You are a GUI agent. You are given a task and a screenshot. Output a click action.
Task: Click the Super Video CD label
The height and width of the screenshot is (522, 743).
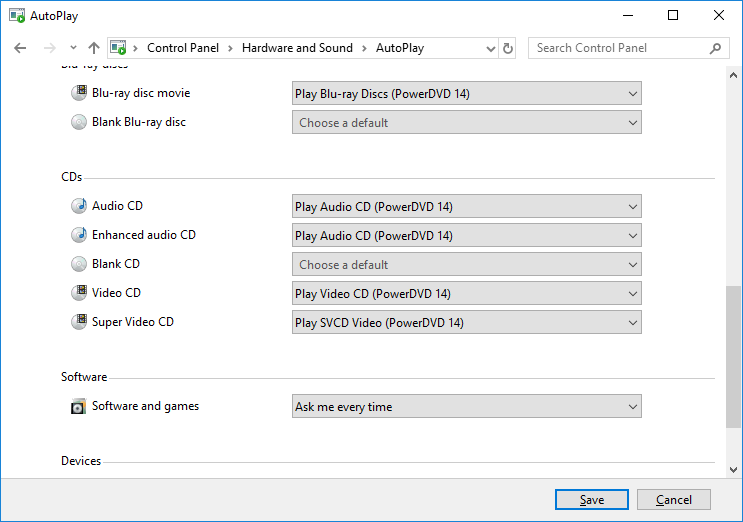[133, 322]
